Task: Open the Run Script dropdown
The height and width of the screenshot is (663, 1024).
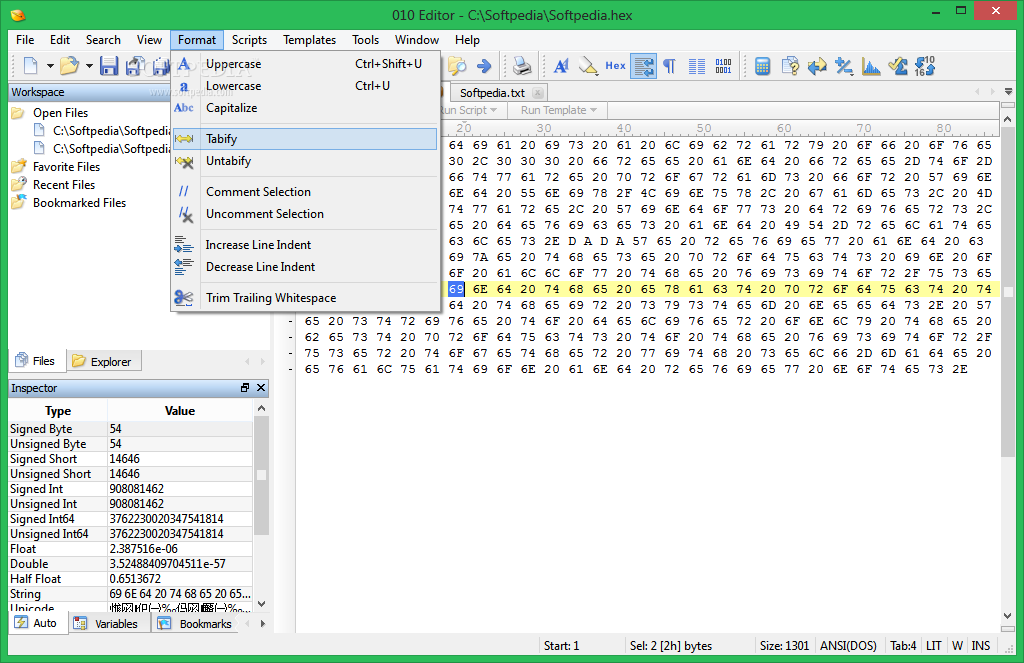Action: [469, 110]
